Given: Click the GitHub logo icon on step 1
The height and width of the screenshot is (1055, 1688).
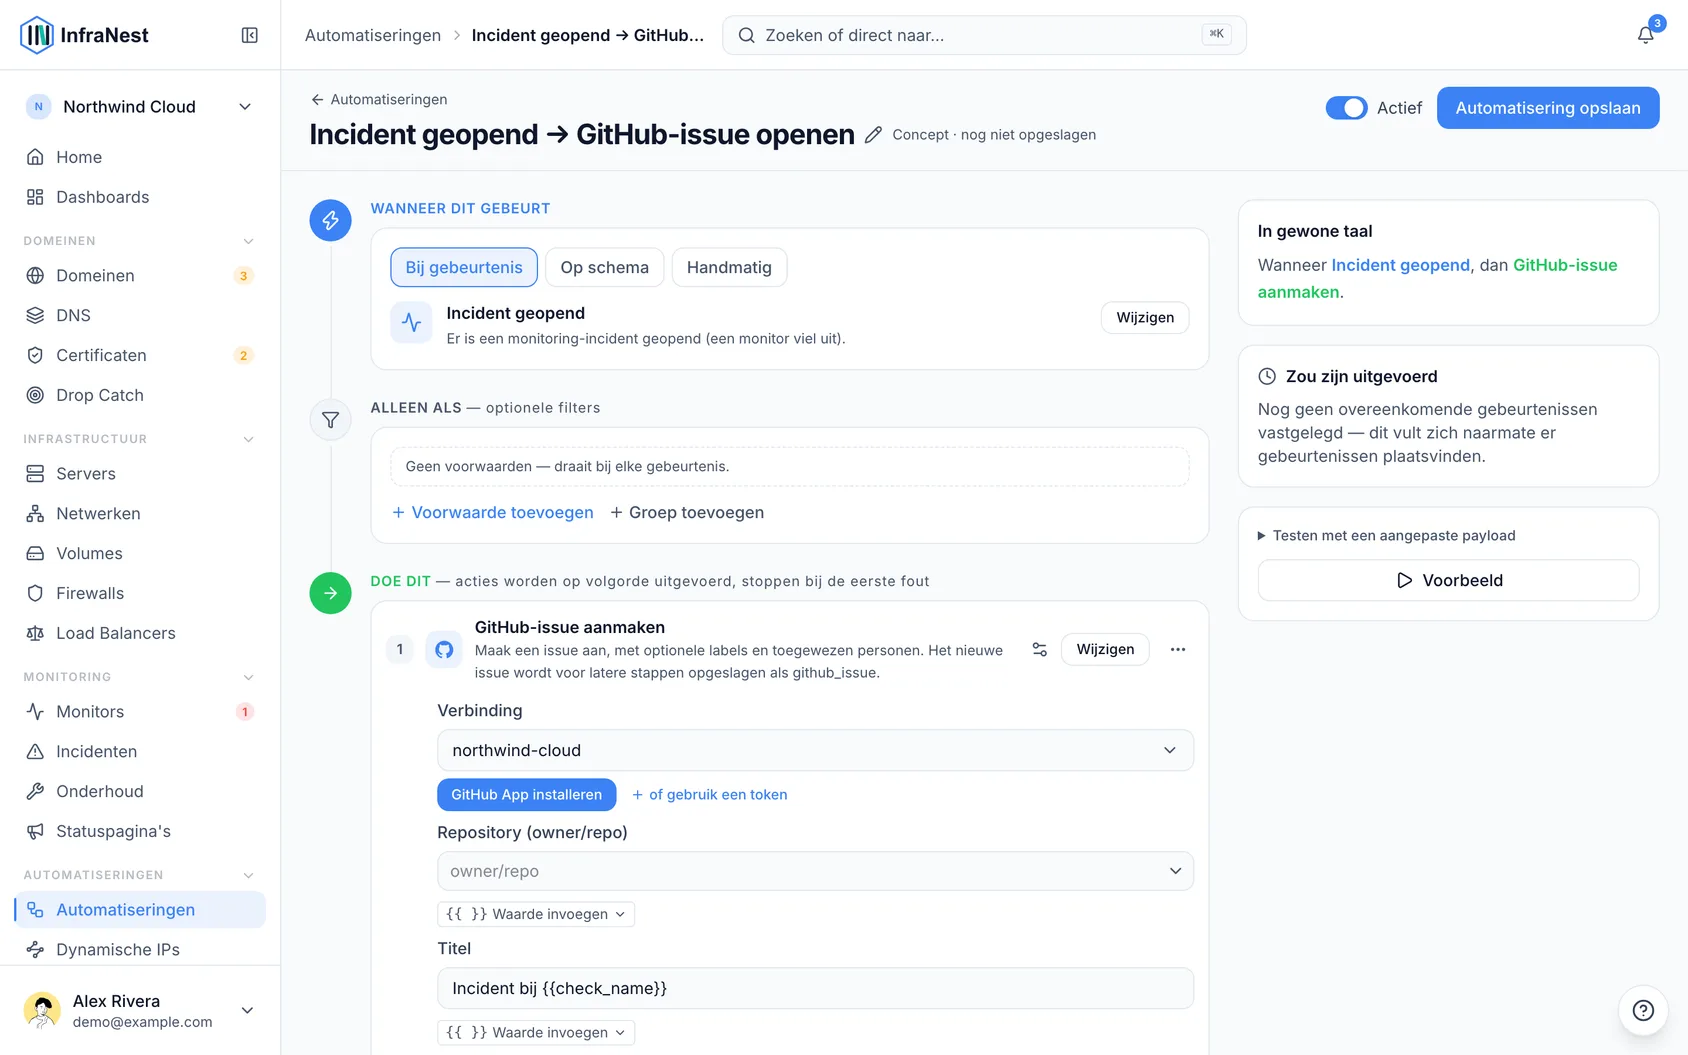Looking at the screenshot, I should 444,649.
